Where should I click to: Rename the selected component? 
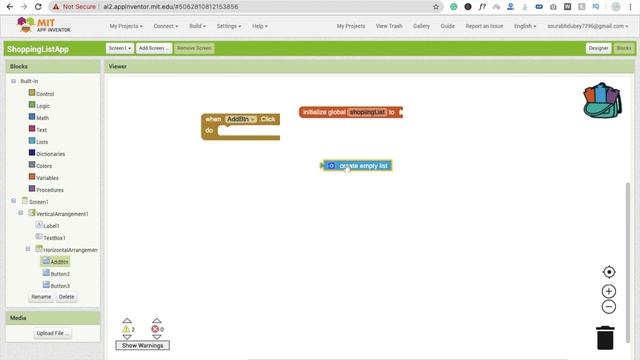[x=41, y=297]
